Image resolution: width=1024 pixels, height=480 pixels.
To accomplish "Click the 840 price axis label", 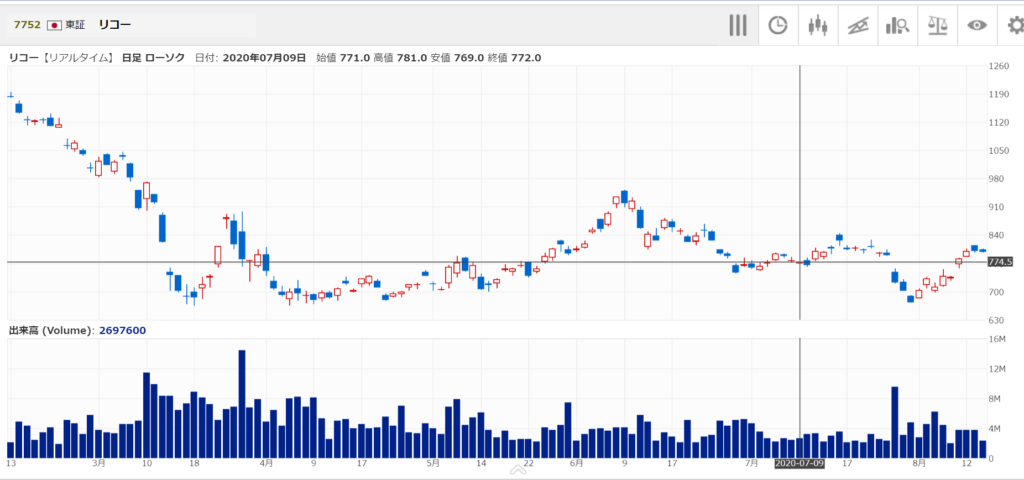I will (997, 235).
